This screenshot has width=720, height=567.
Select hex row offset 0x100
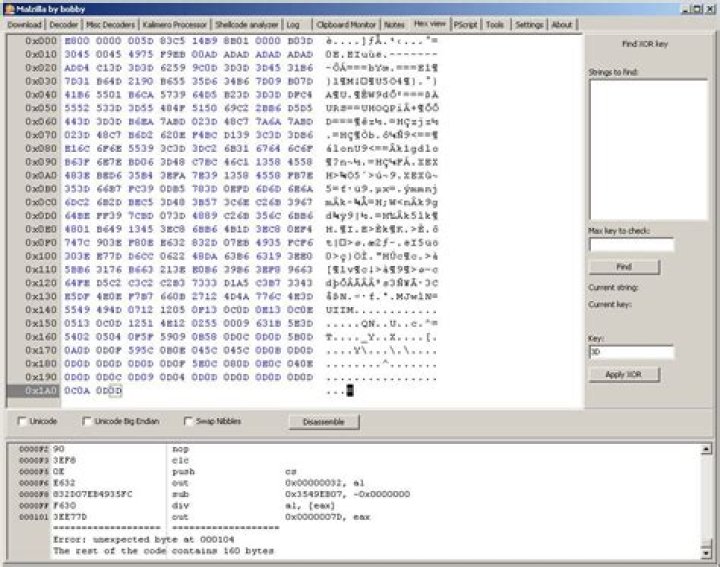(x=41, y=256)
